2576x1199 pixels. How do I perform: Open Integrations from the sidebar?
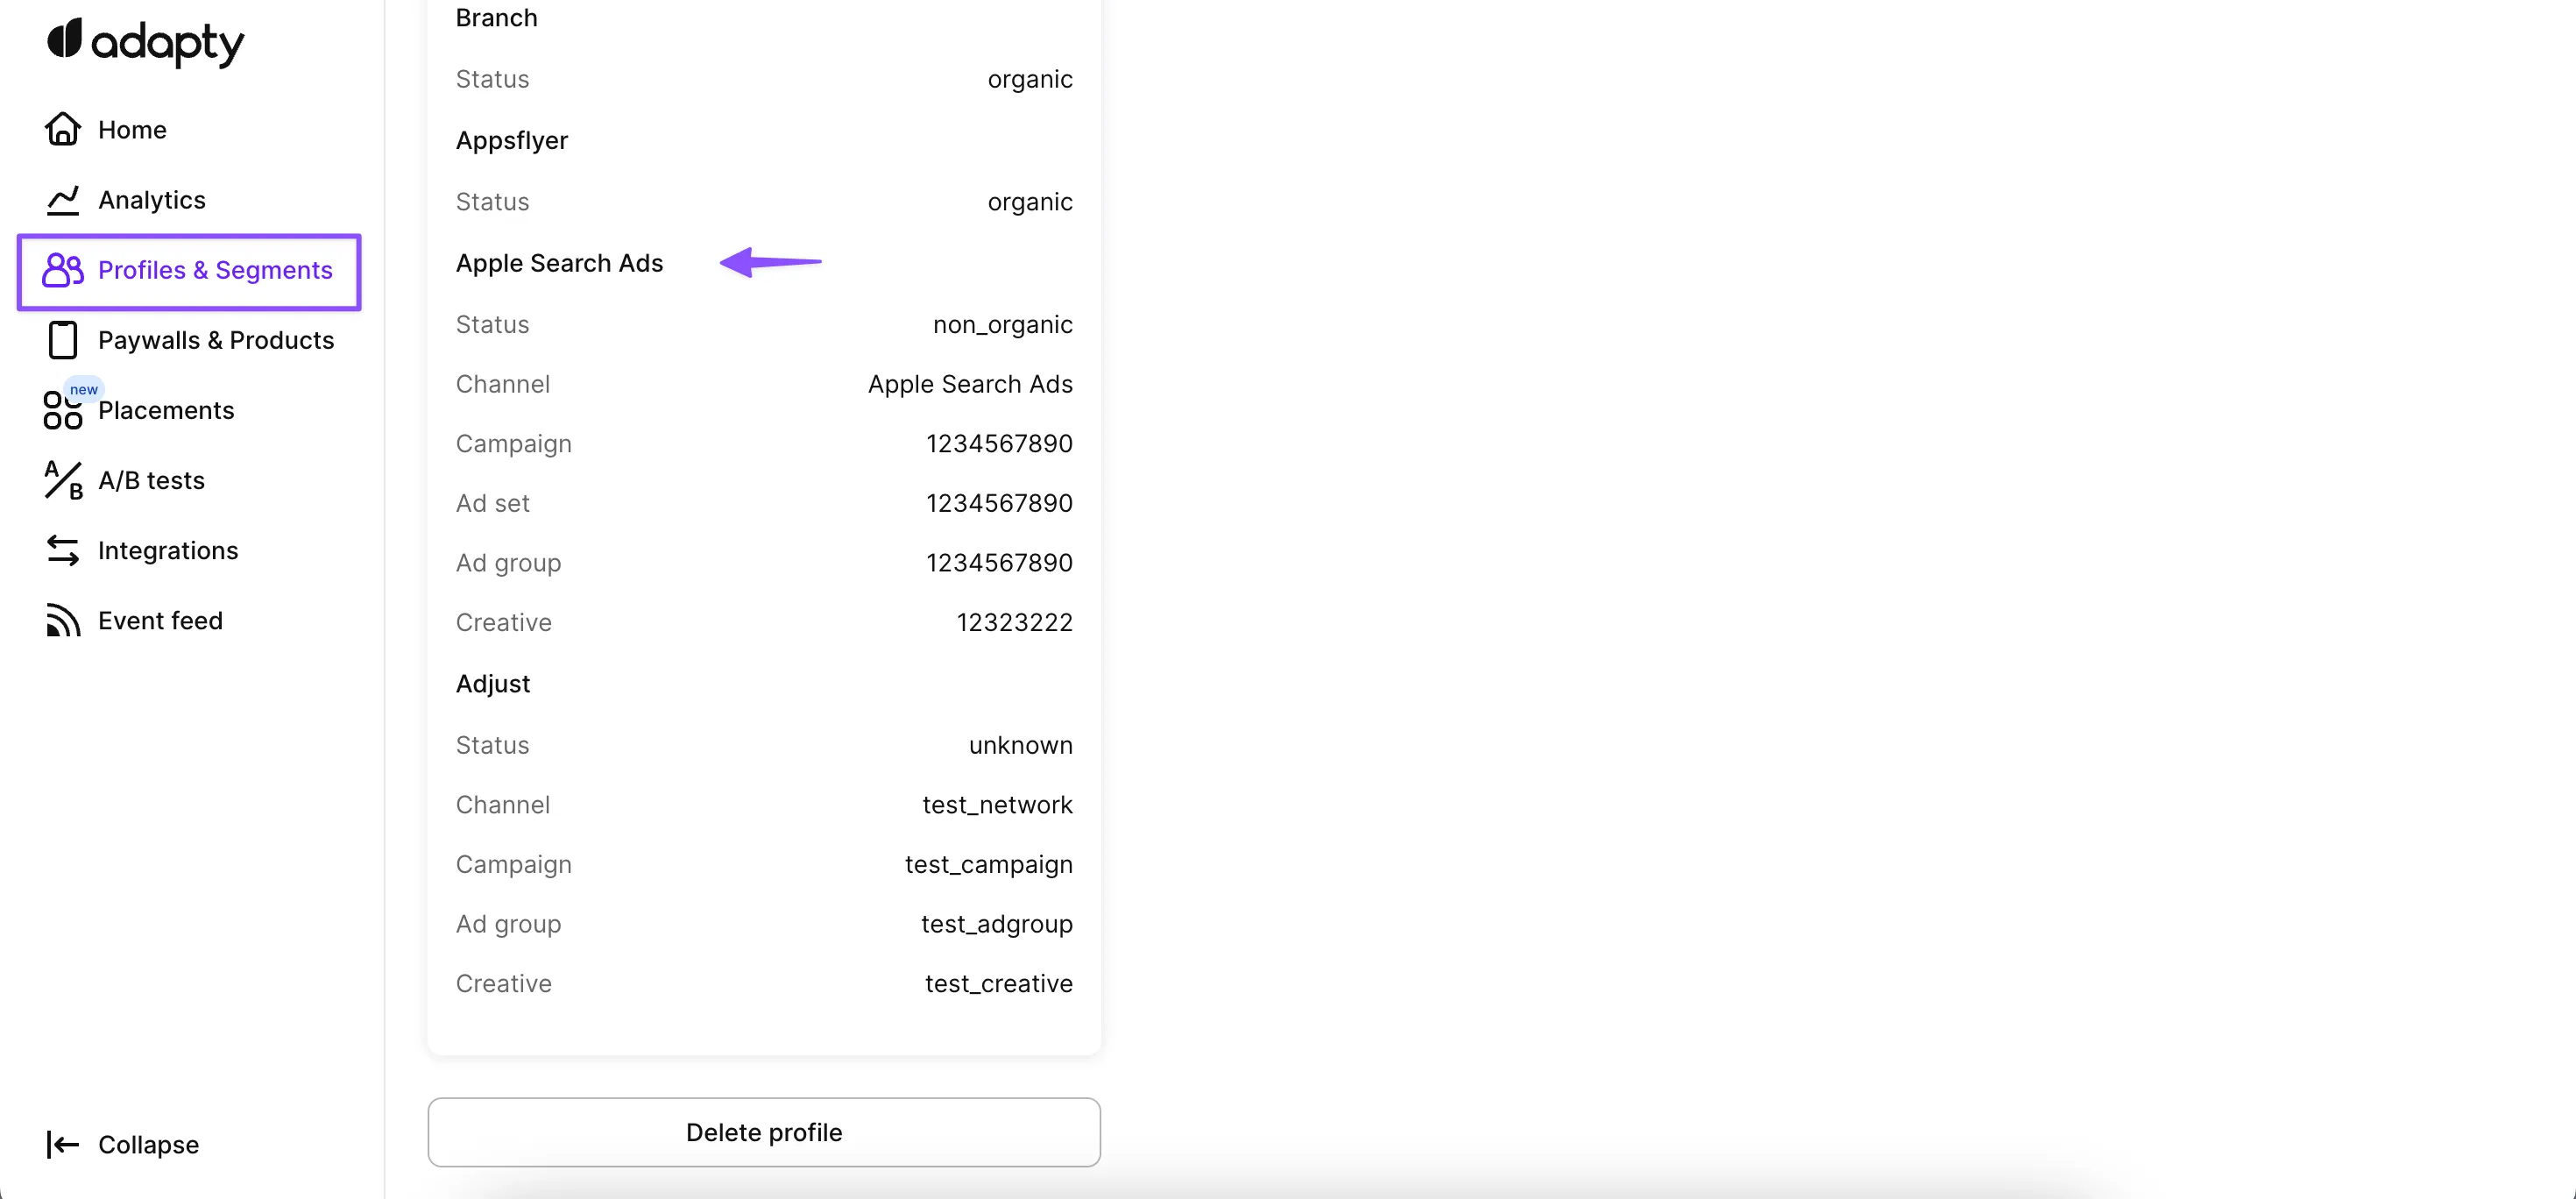(168, 550)
